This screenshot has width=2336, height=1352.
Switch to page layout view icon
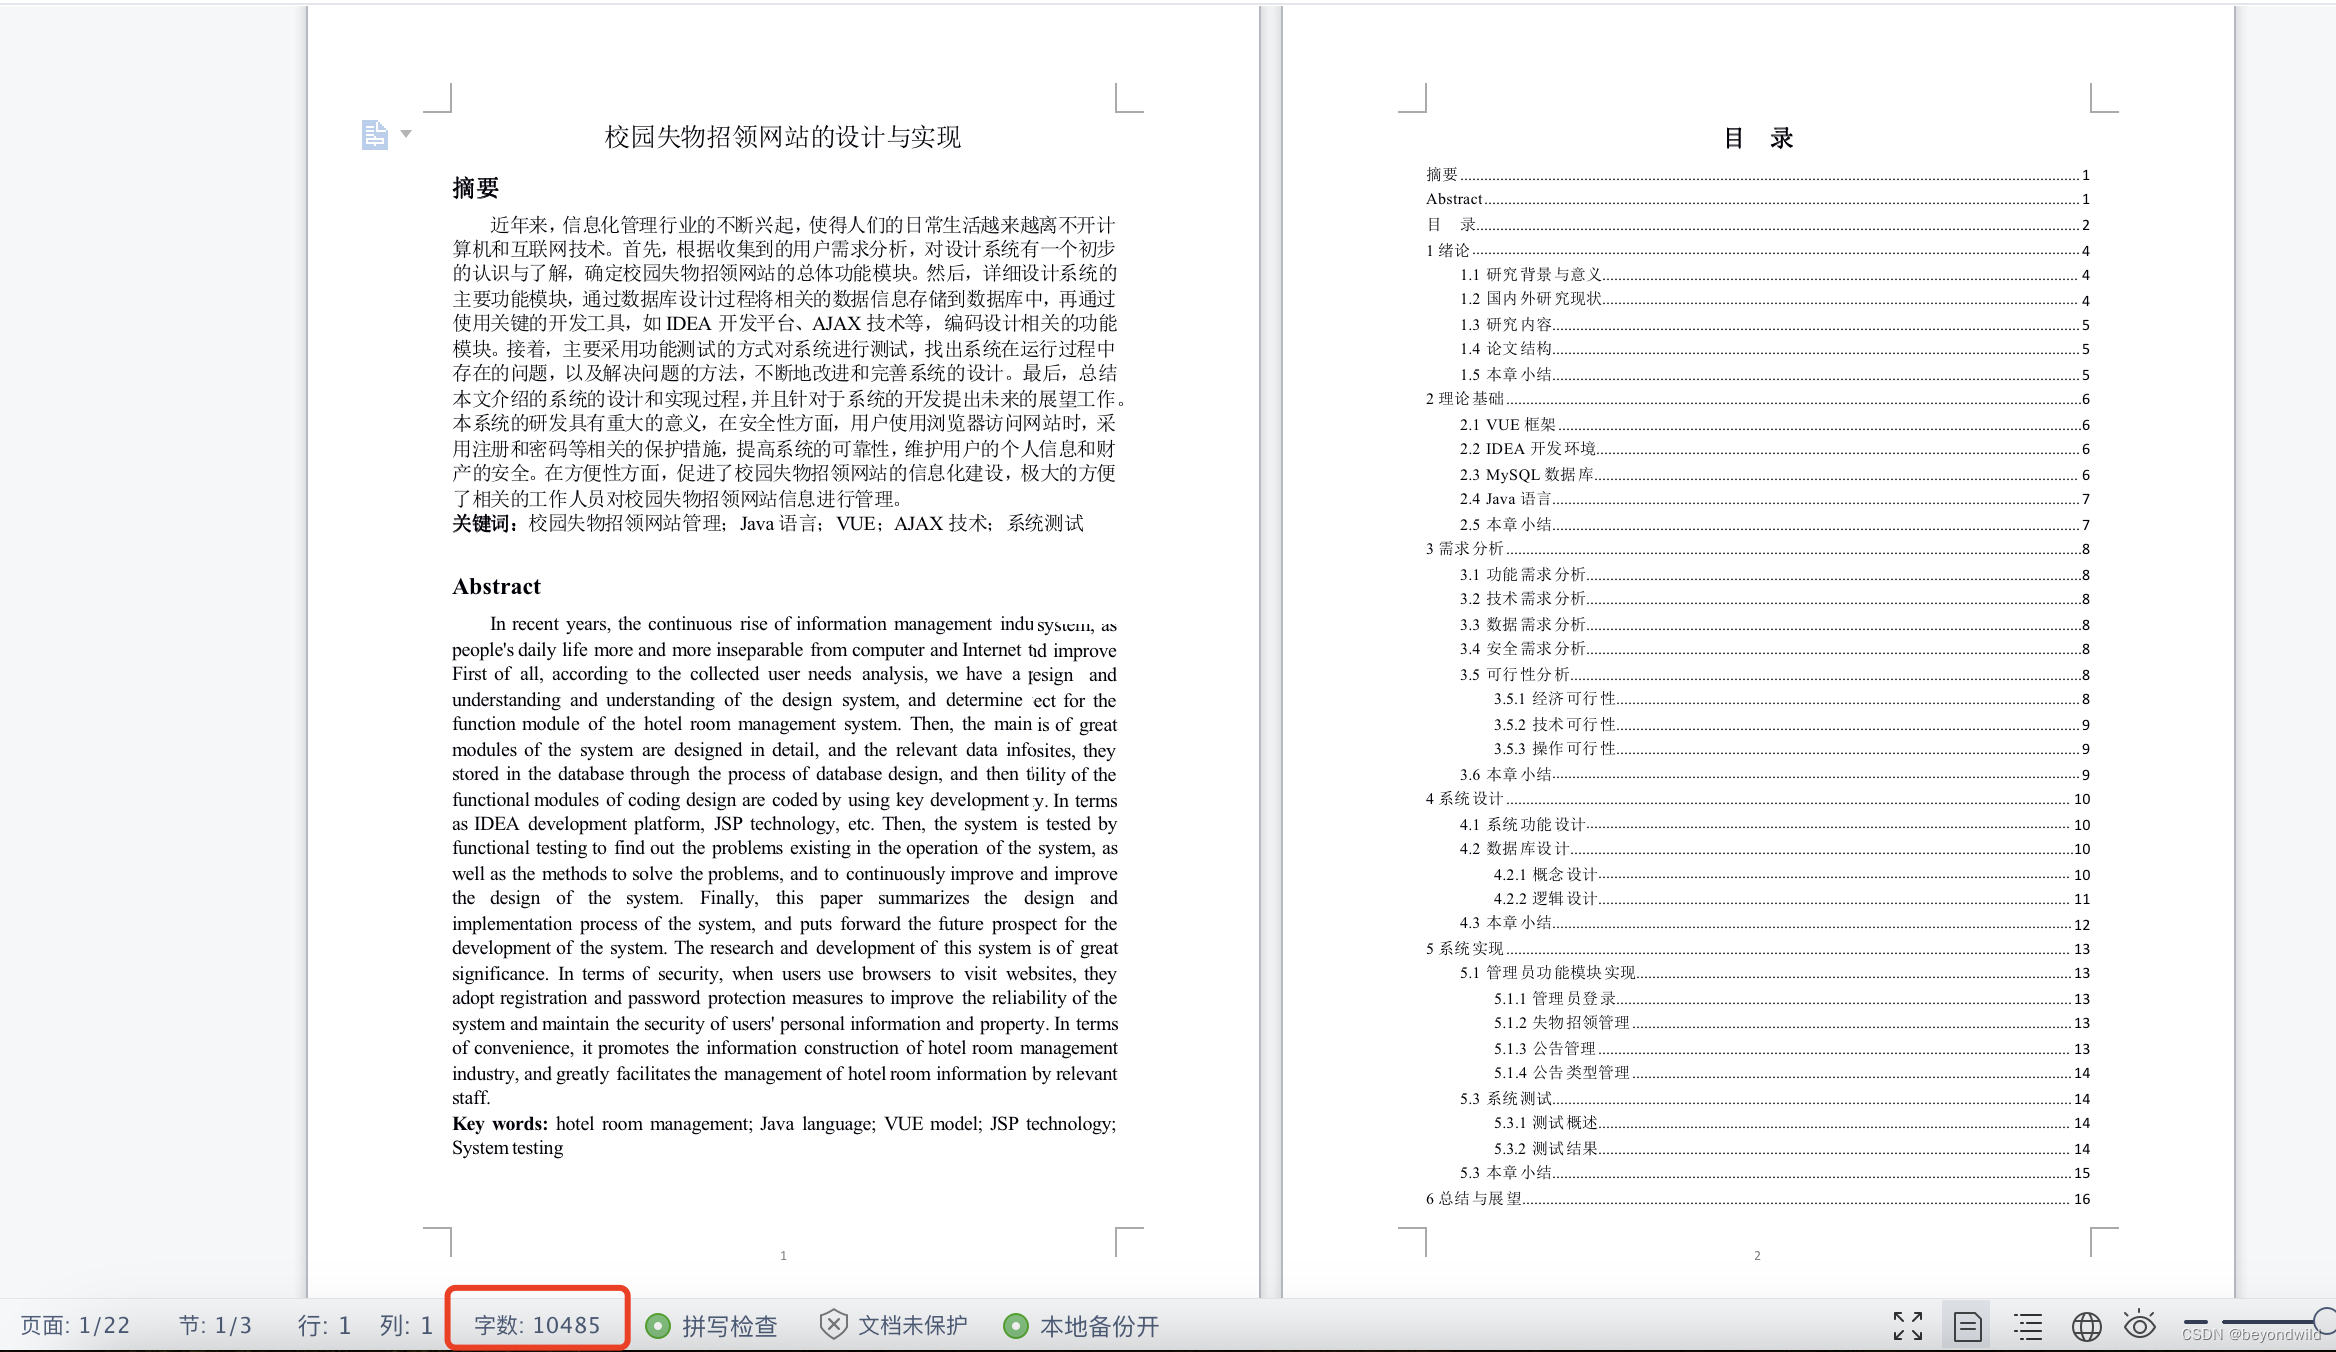(x=1967, y=1326)
